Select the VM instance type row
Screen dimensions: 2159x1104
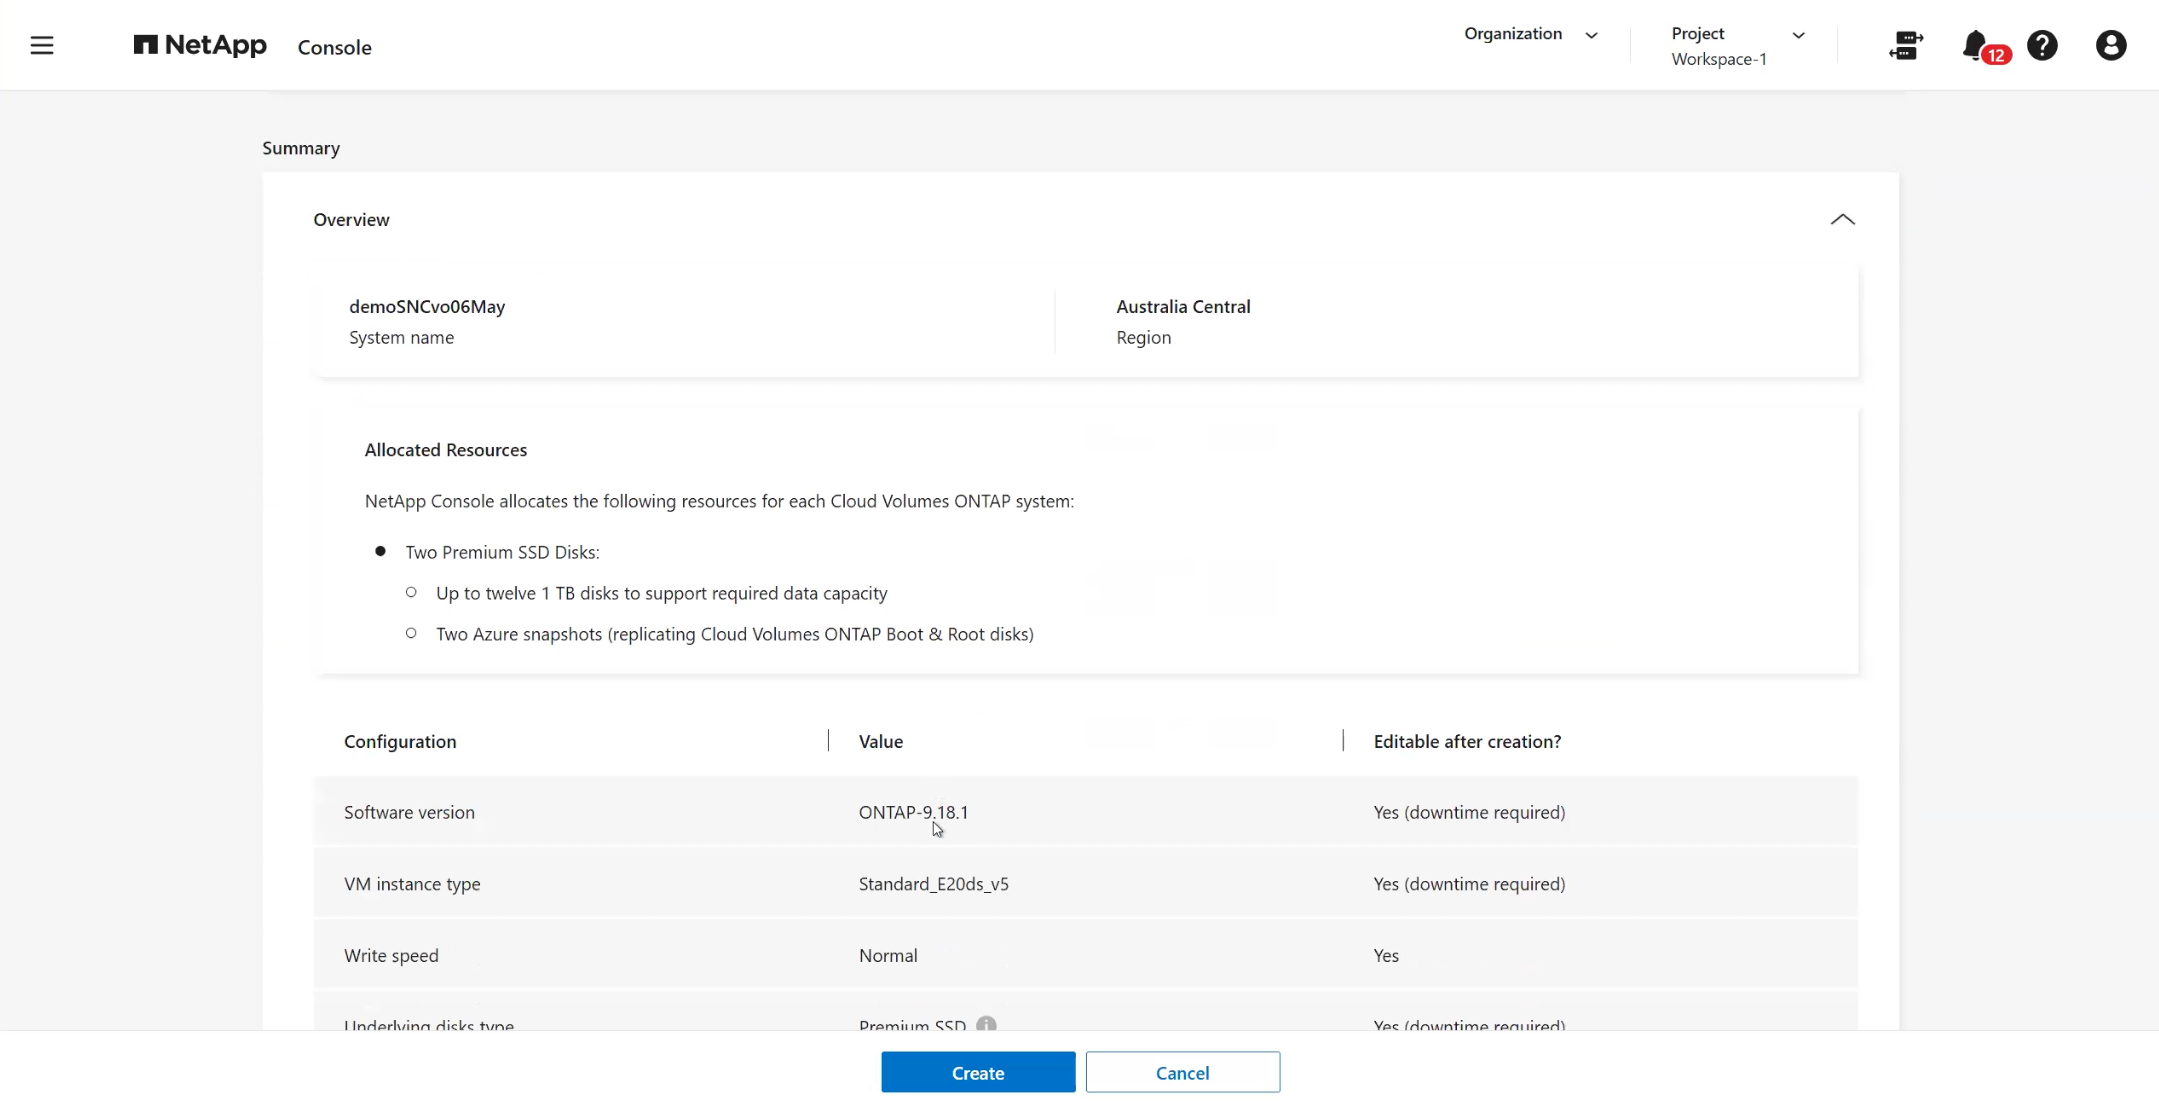1085,884
